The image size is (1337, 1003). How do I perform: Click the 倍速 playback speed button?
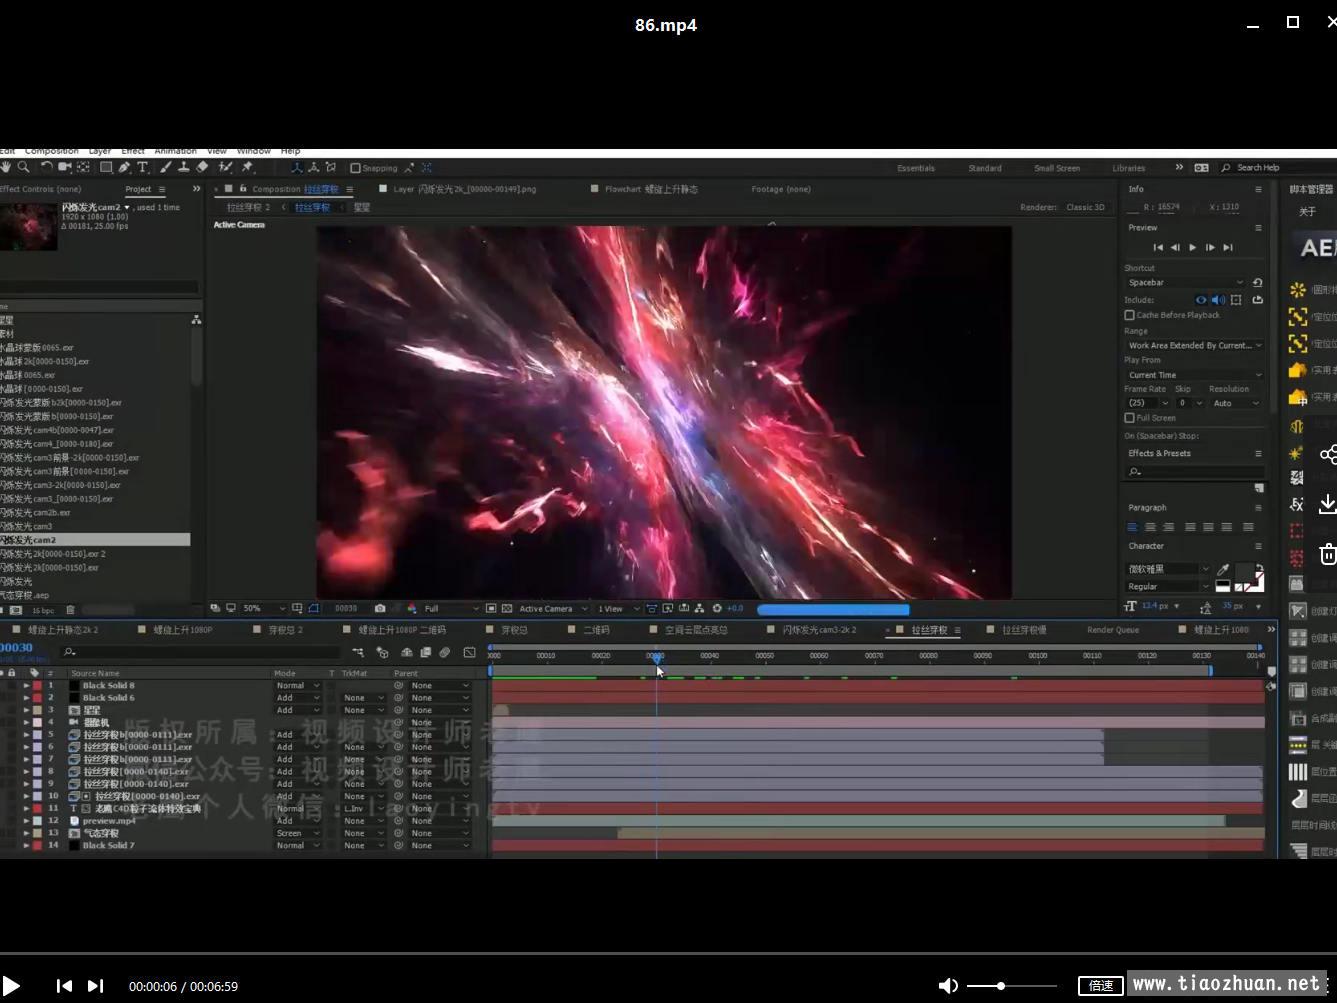pyautogui.click(x=1100, y=986)
